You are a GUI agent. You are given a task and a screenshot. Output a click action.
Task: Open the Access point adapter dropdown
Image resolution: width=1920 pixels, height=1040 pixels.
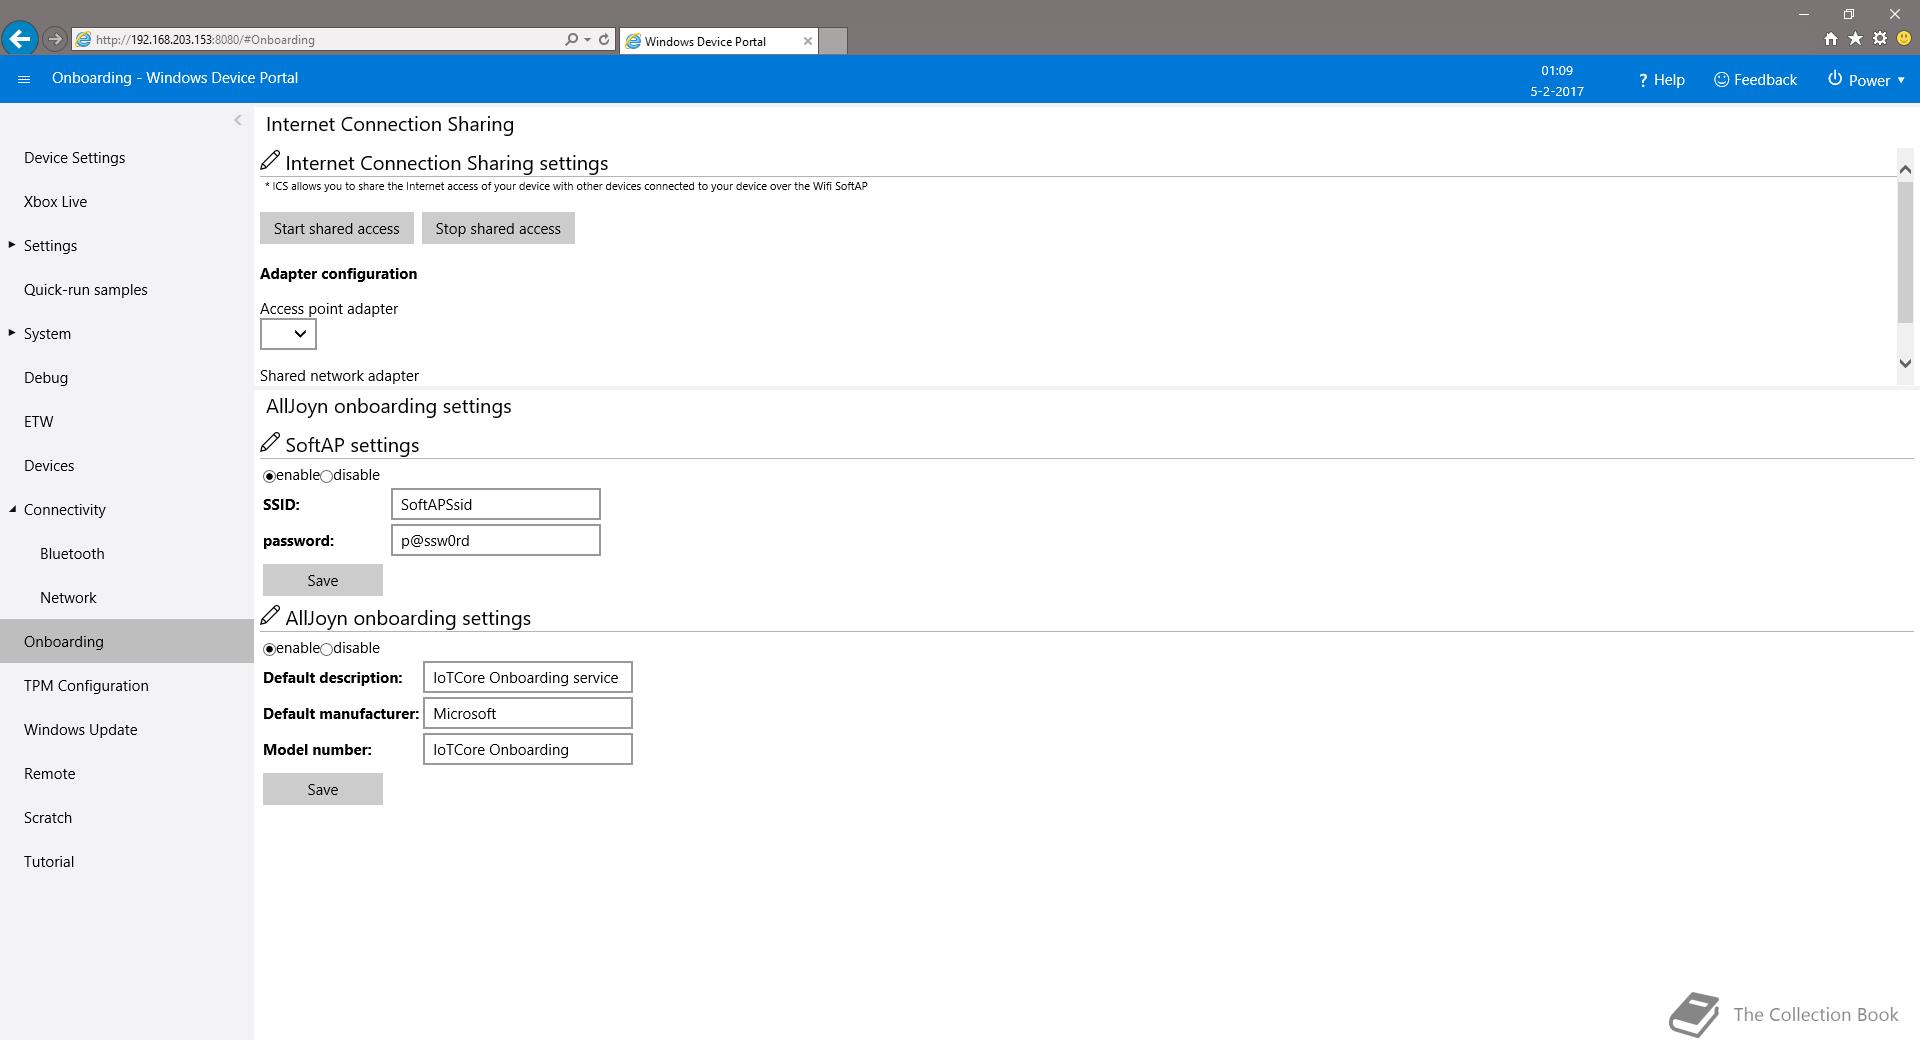pyautogui.click(x=288, y=334)
